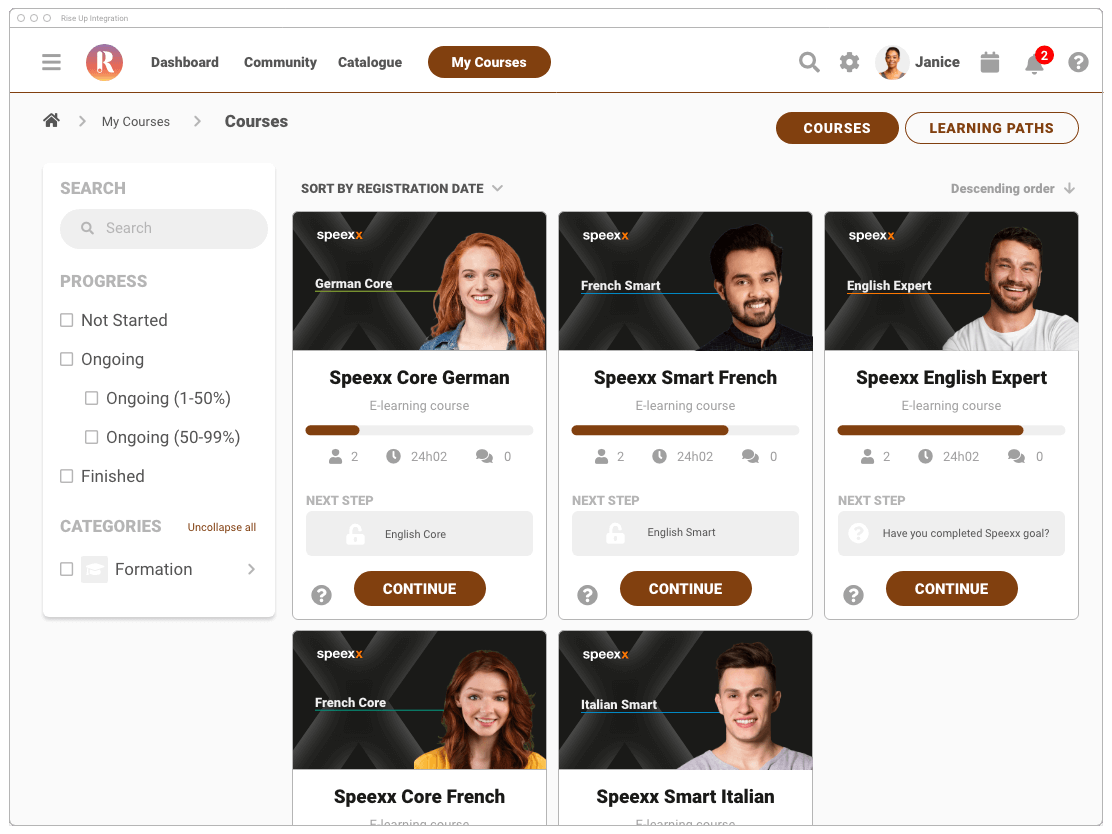Continue the Speexx Core German course
This screenshot has height=834, width=1112.
tap(420, 589)
